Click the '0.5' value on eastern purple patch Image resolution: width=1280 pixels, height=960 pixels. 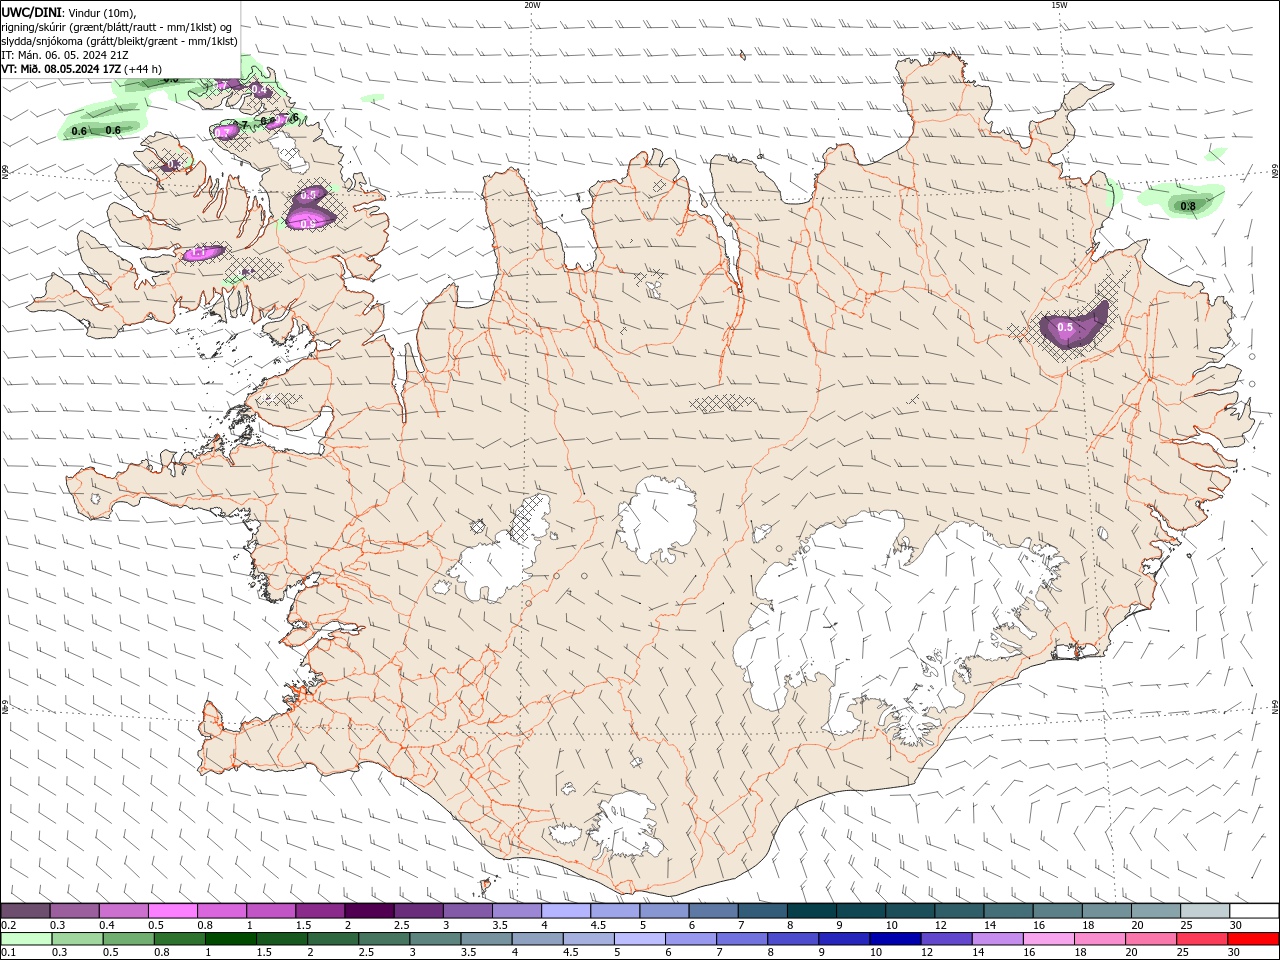pos(1065,328)
